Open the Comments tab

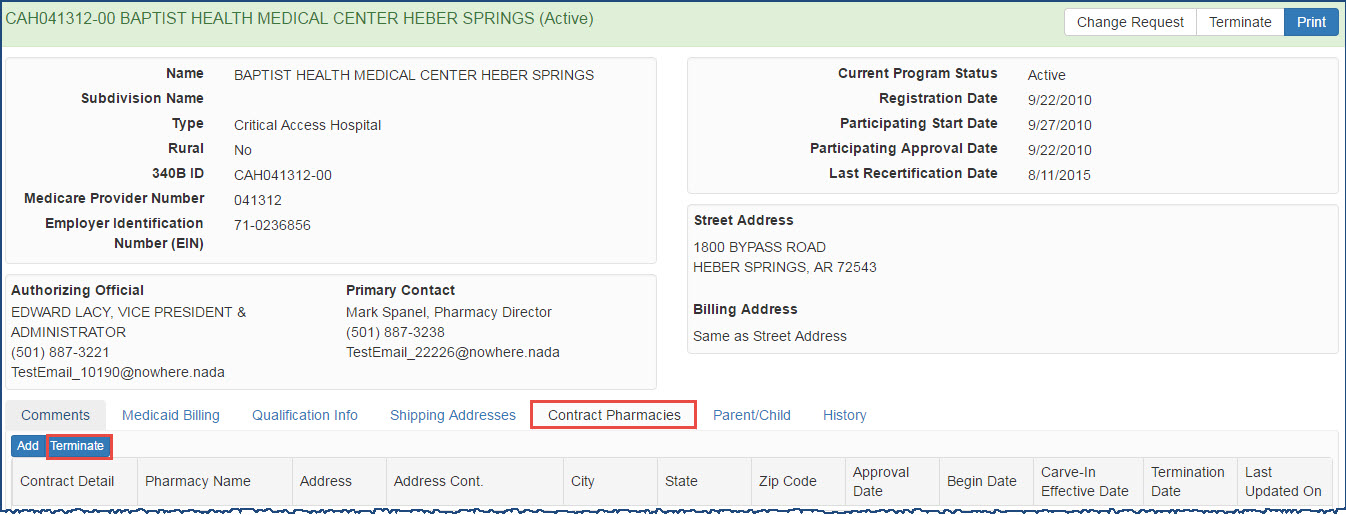coord(55,415)
